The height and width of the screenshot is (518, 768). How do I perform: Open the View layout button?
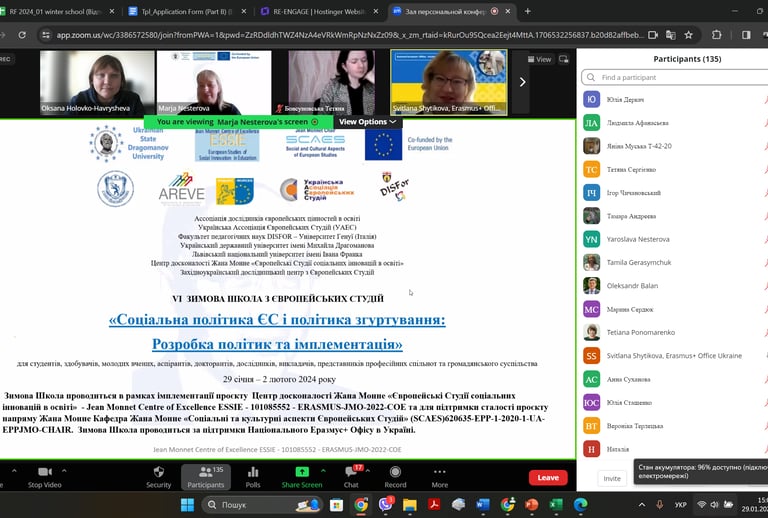(539, 59)
